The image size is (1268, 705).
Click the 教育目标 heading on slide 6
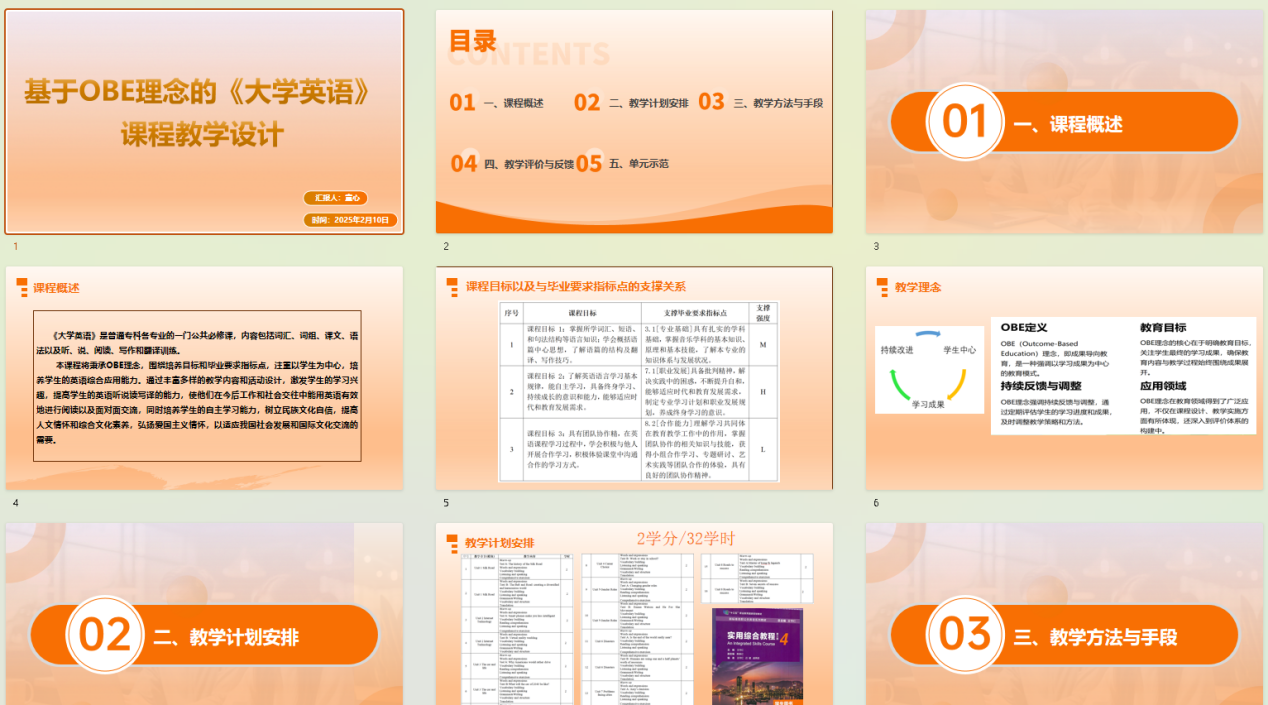coord(1163,327)
